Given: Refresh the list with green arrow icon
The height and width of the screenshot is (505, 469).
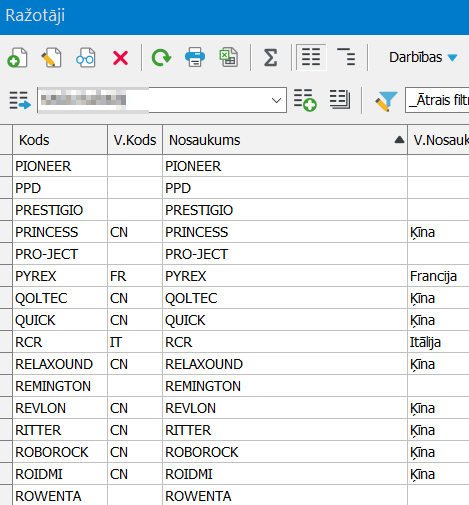Looking at the screenshot, I should (x=161, y=58).
